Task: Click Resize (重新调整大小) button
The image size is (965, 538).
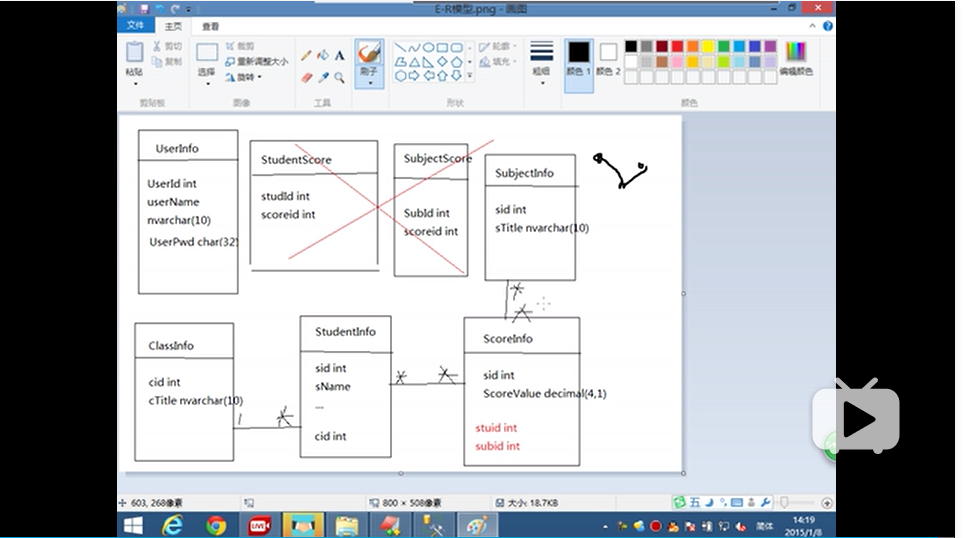Action: coord(257,62)
